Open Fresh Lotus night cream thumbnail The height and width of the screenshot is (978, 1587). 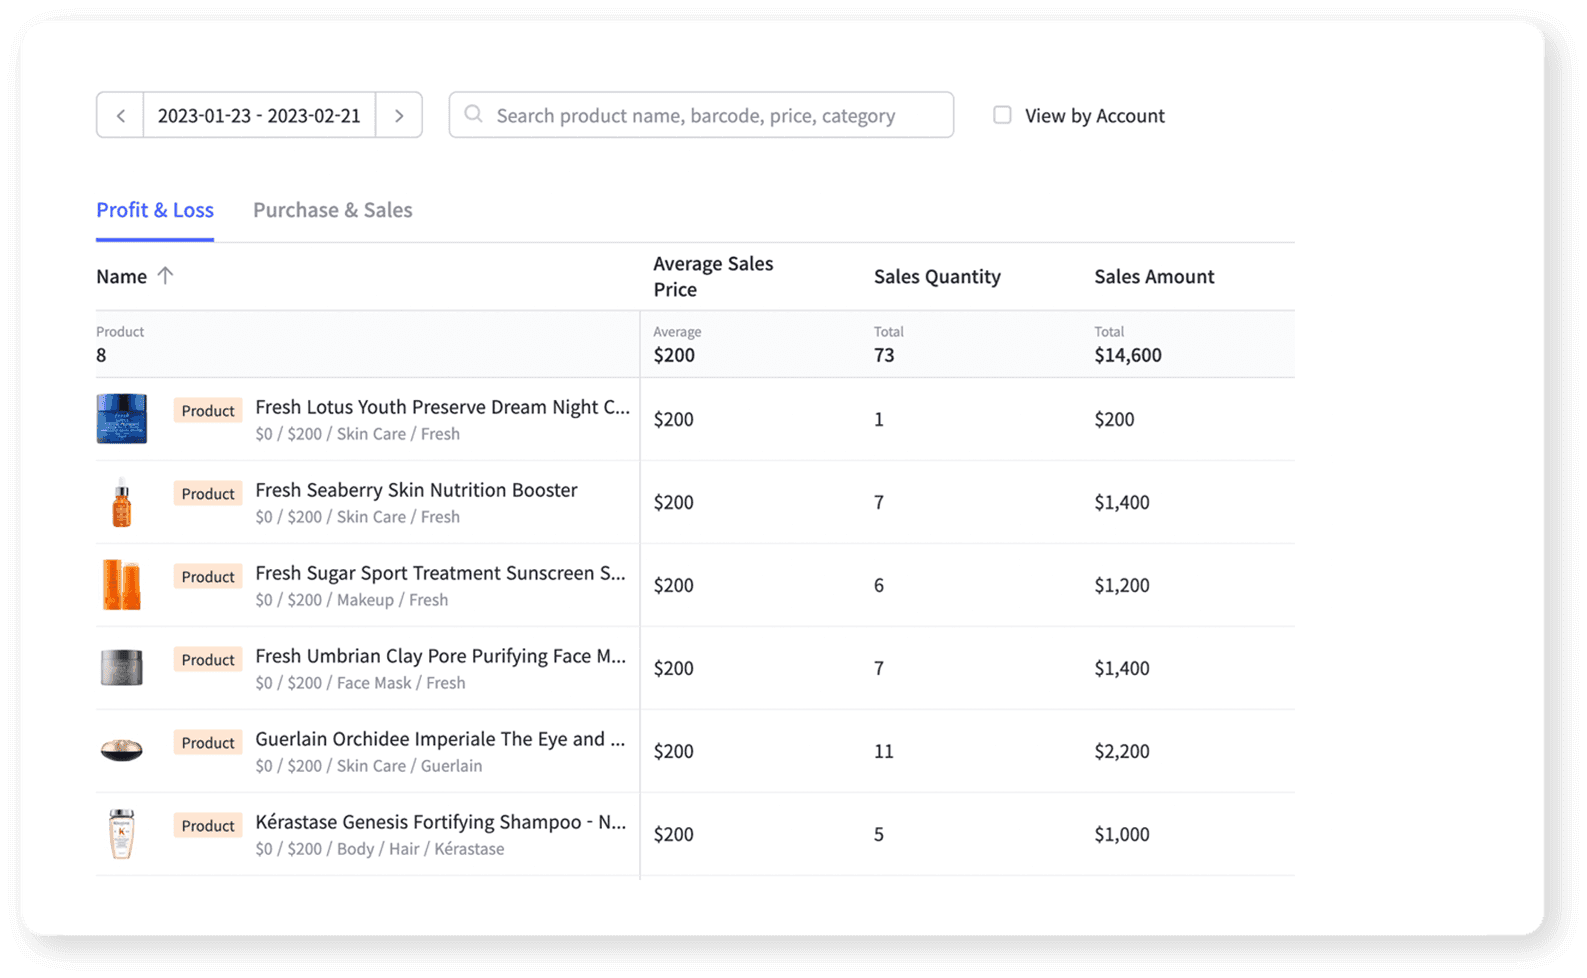122,419
